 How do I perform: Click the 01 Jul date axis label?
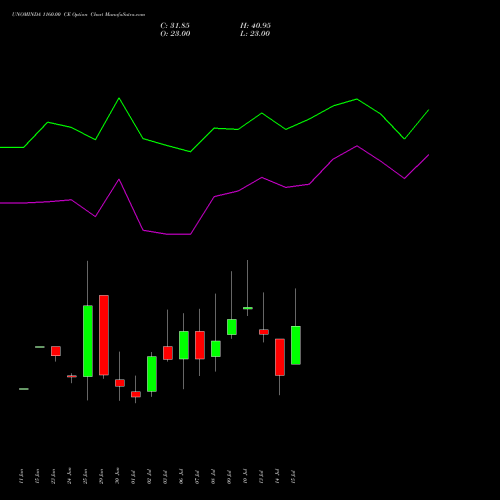coord(133,477)
